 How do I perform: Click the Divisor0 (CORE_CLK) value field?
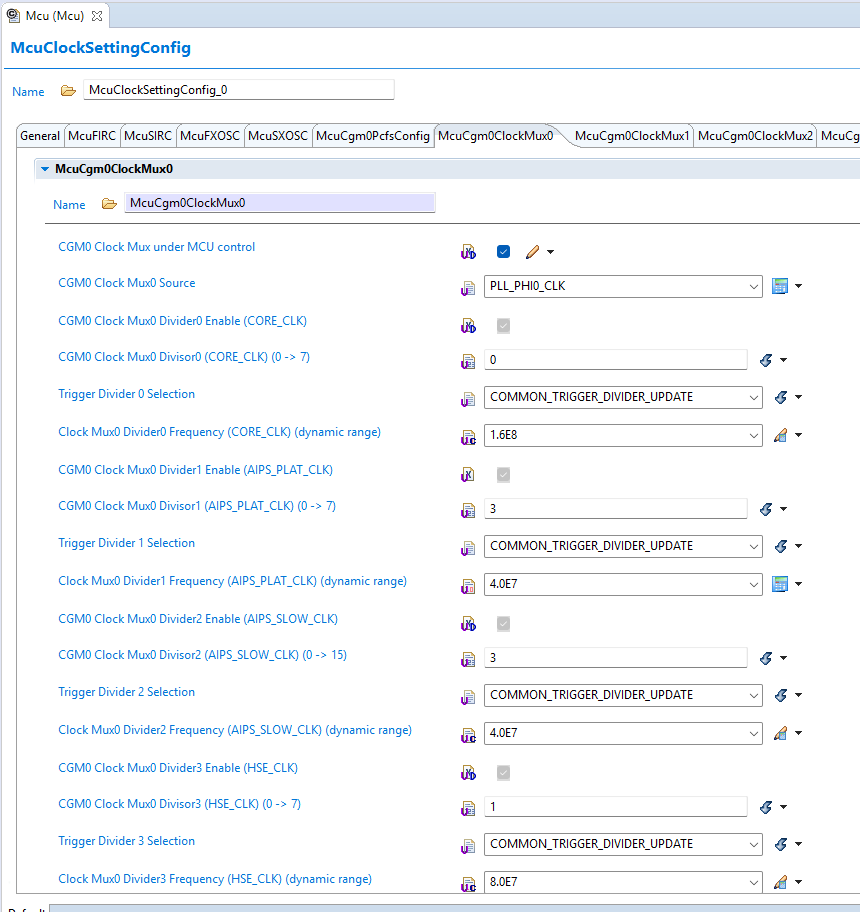[615, 359]
